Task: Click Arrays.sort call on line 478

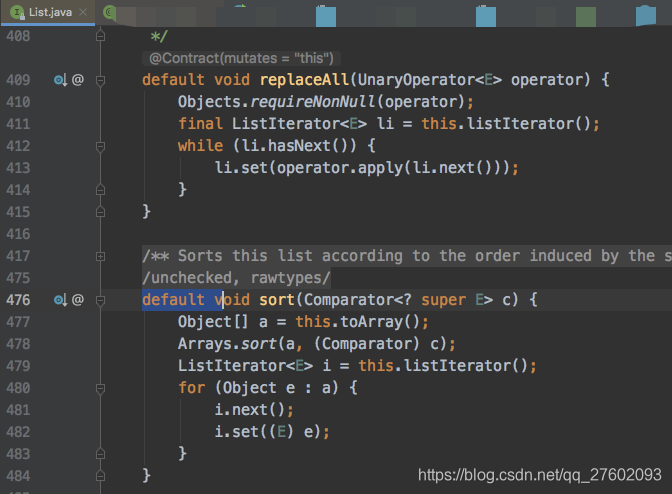Action: click(x=228, y=344)
